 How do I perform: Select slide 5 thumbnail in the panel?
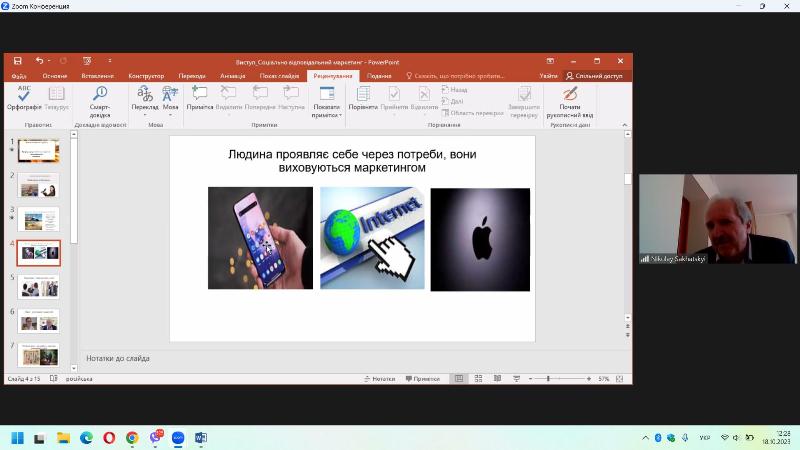pyautogui.click(x=39, y=286)
